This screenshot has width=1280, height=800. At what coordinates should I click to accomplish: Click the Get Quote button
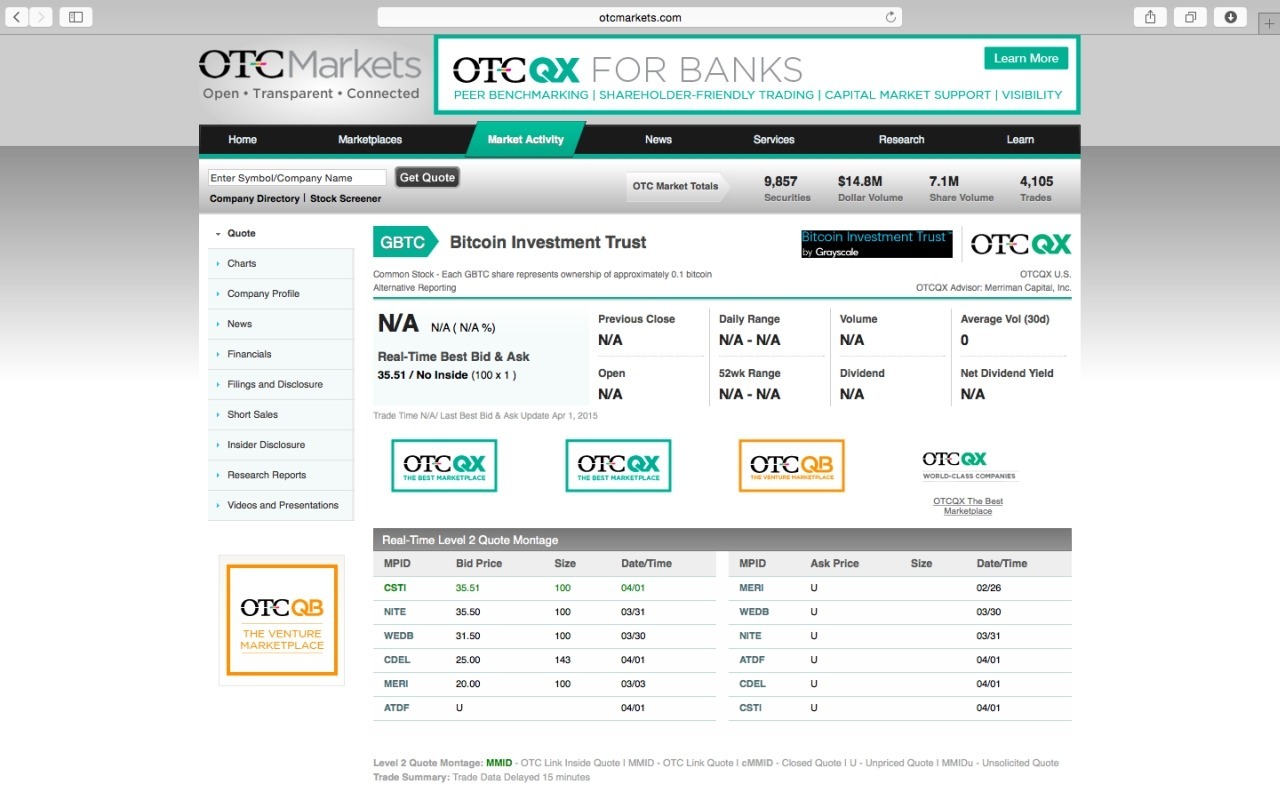tap(427, 178)
